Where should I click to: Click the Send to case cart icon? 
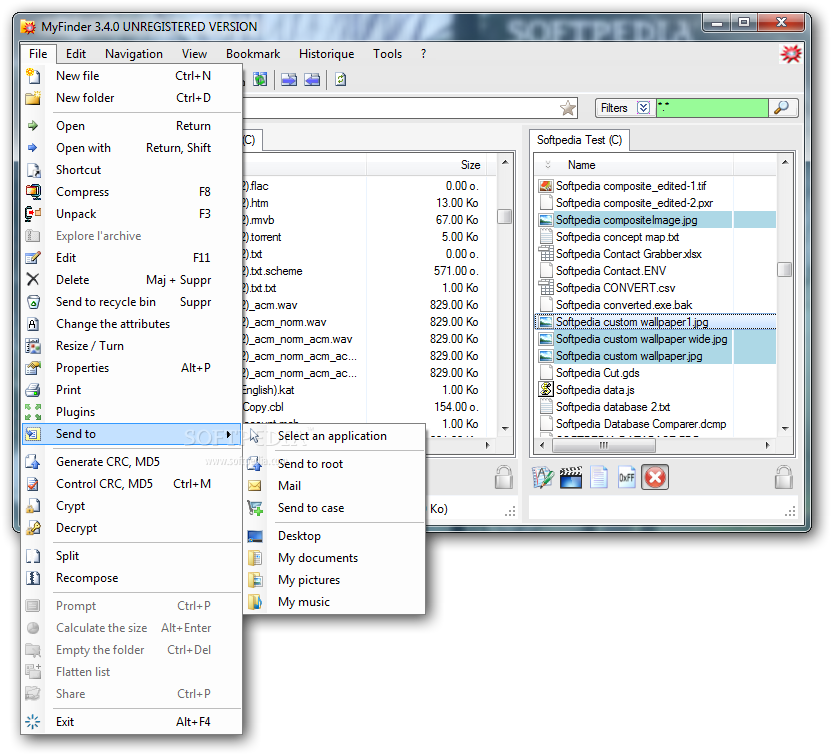coord(255,508)
